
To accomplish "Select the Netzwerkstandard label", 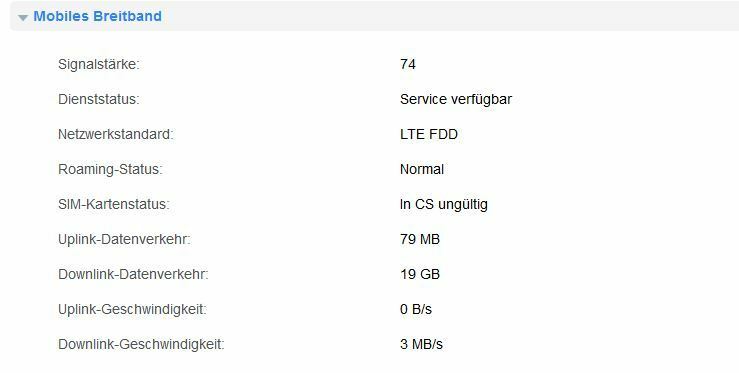I will coord(115,134).
